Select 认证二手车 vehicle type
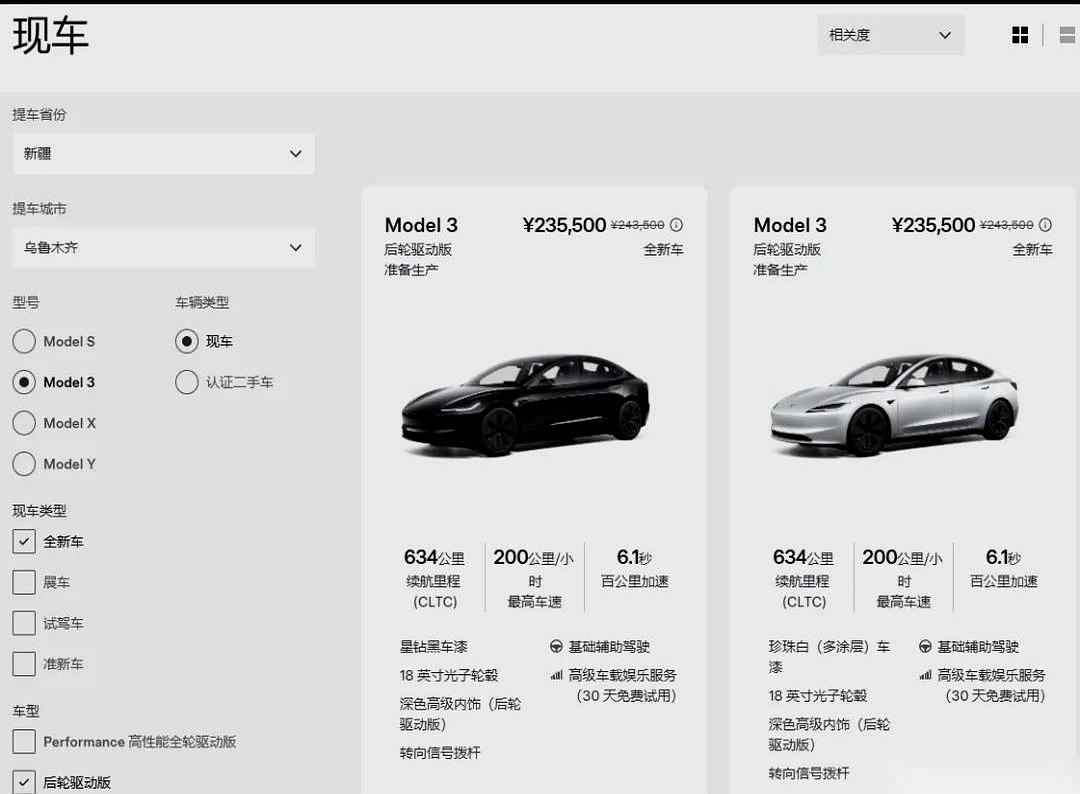Viewport: 1080px width, 794px height. click(186, 382)
